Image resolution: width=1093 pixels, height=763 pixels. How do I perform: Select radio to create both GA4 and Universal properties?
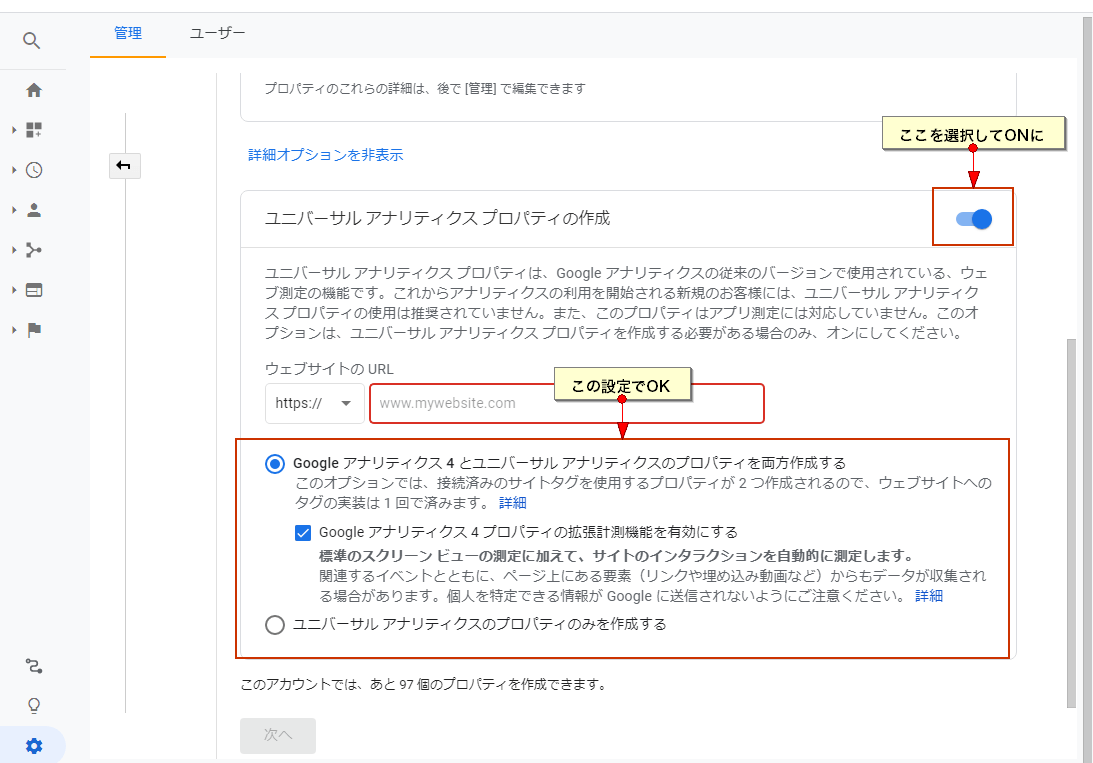pyautogui.click(x=275, y=463)
